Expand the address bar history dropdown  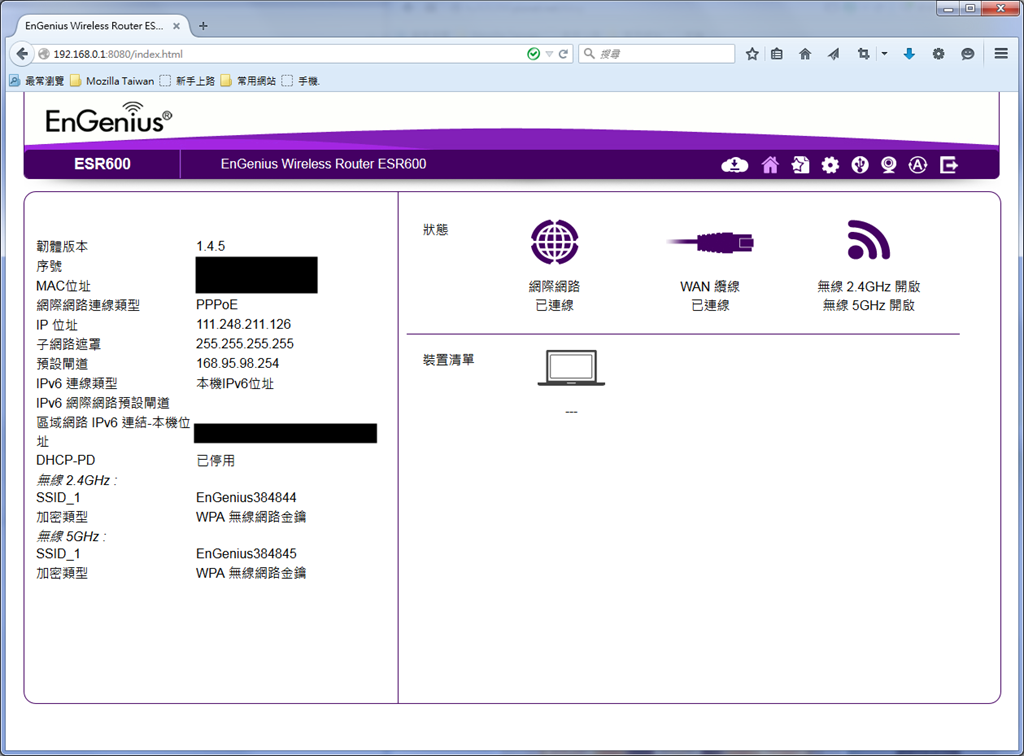(549, 54)
